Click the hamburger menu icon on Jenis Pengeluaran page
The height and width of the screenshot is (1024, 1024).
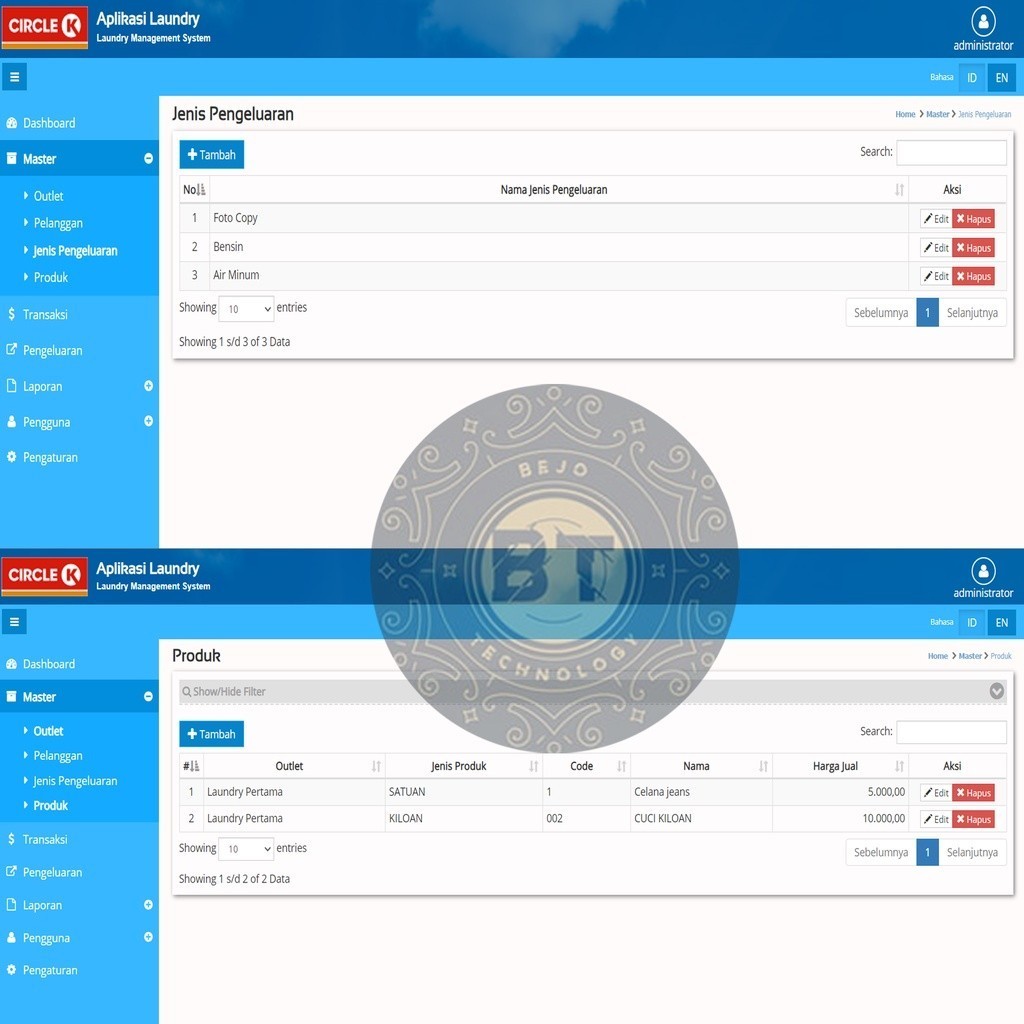pos(14,77)
